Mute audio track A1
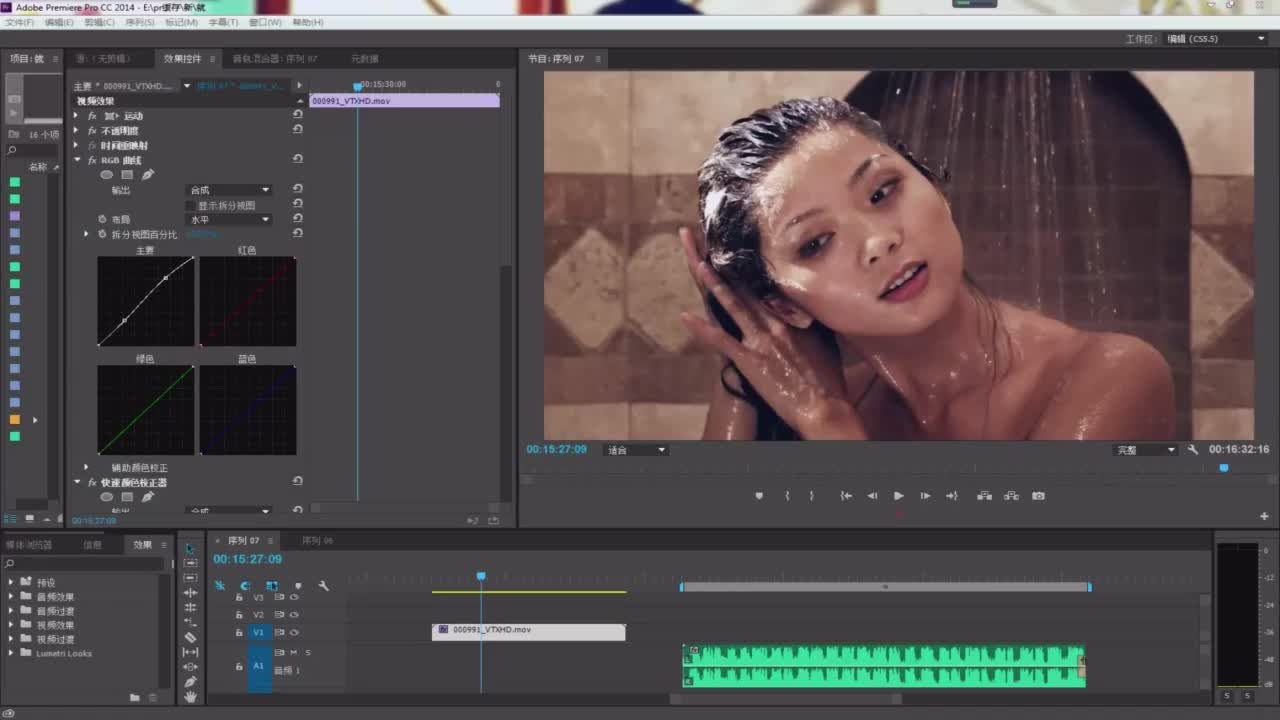Screen dimensions: 1280x720 click(293, 653)
